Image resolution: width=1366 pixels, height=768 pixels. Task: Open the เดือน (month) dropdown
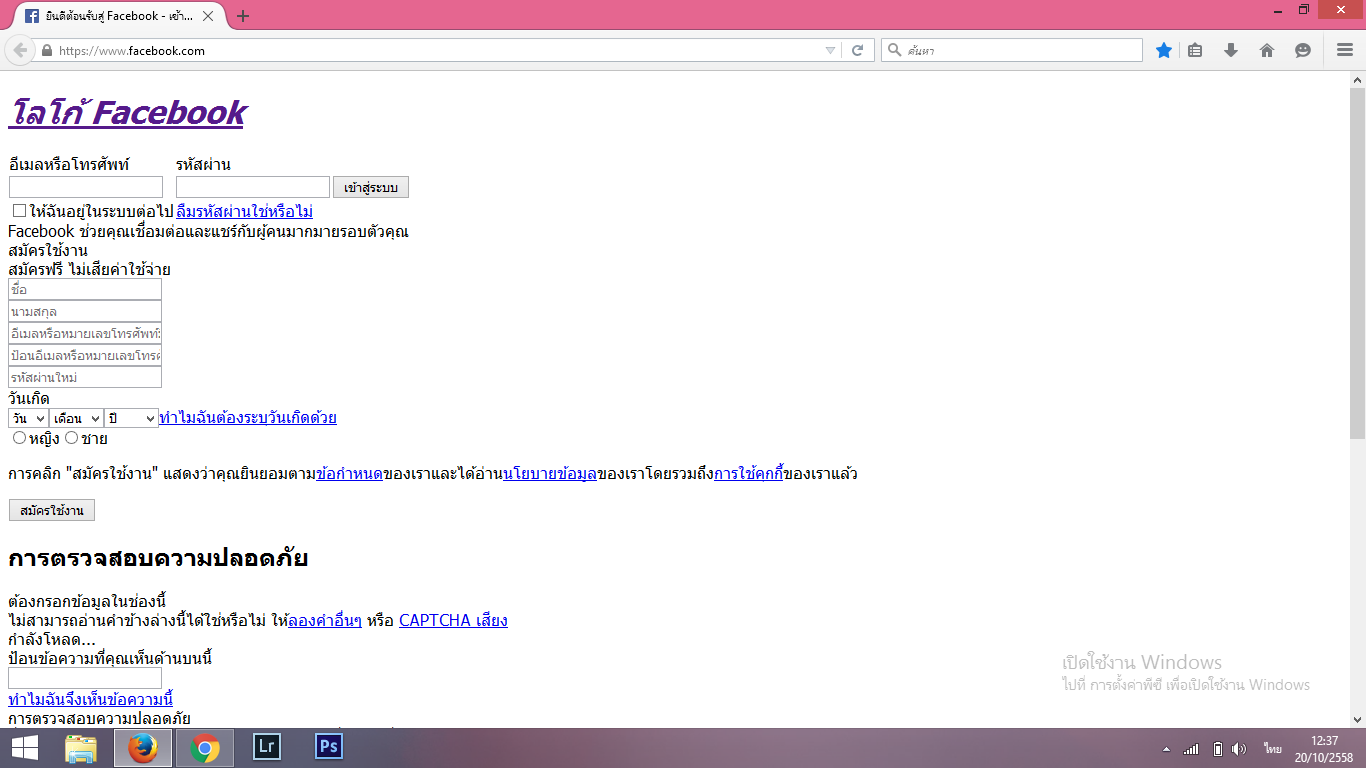click(76, 418)
